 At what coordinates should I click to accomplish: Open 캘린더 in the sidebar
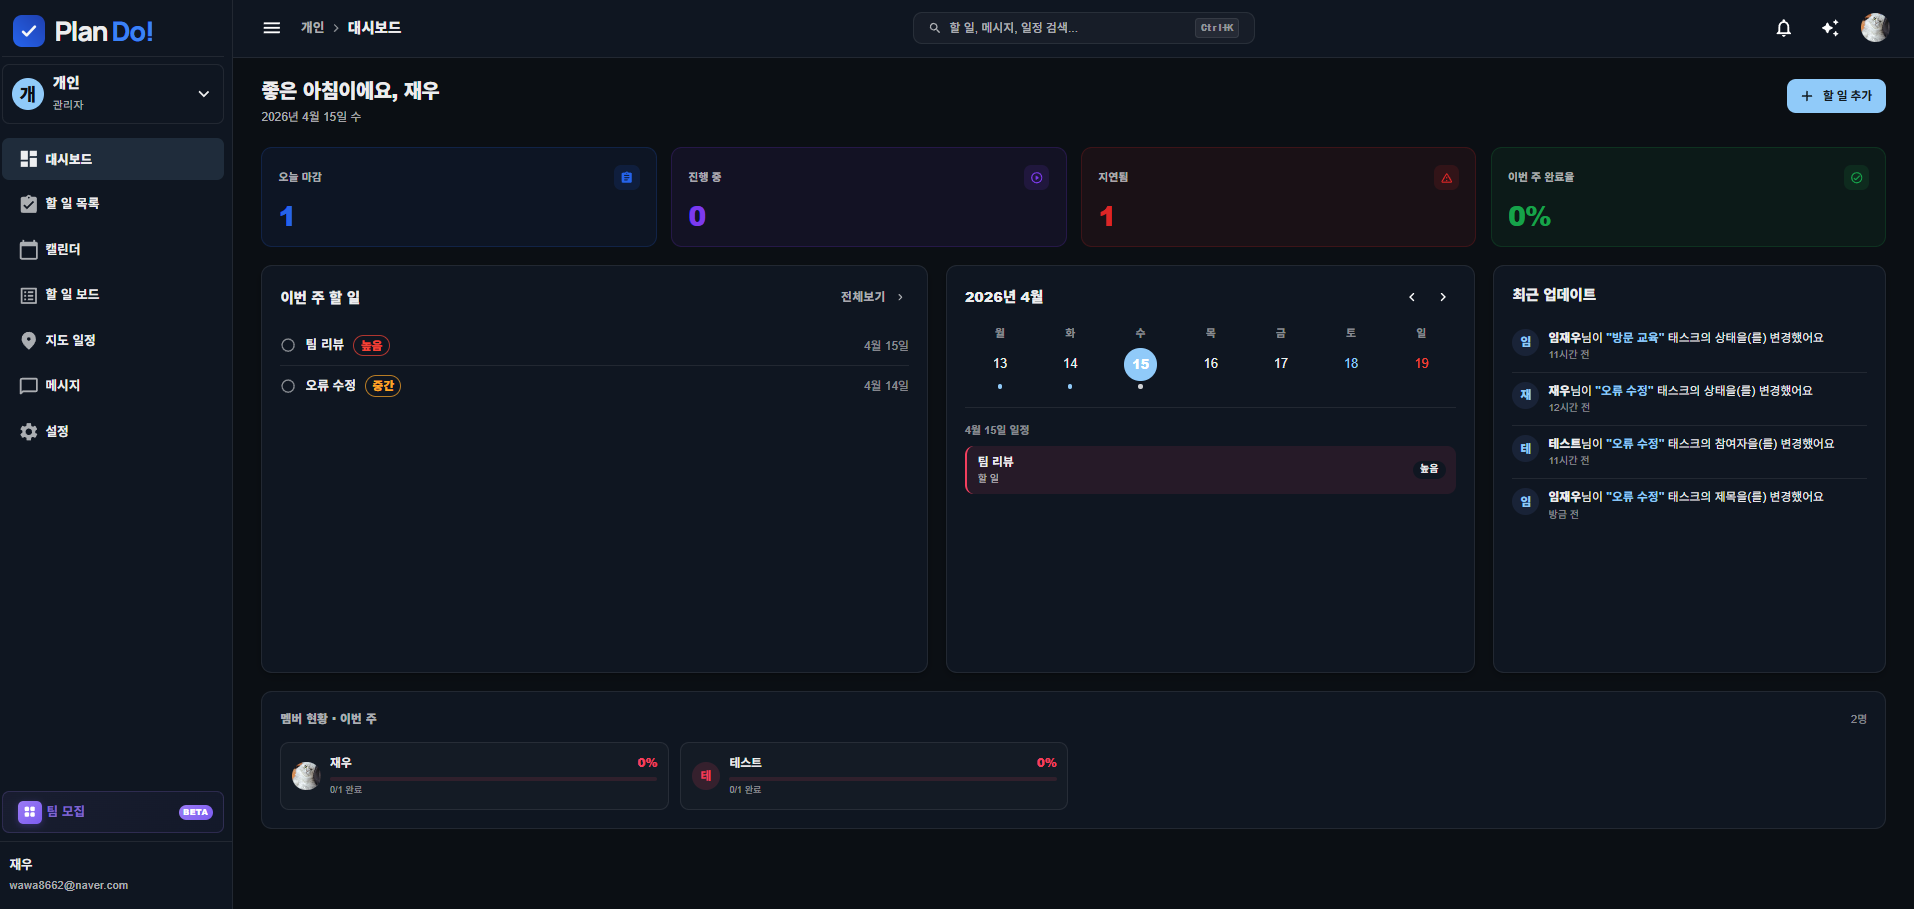(62, 249)
